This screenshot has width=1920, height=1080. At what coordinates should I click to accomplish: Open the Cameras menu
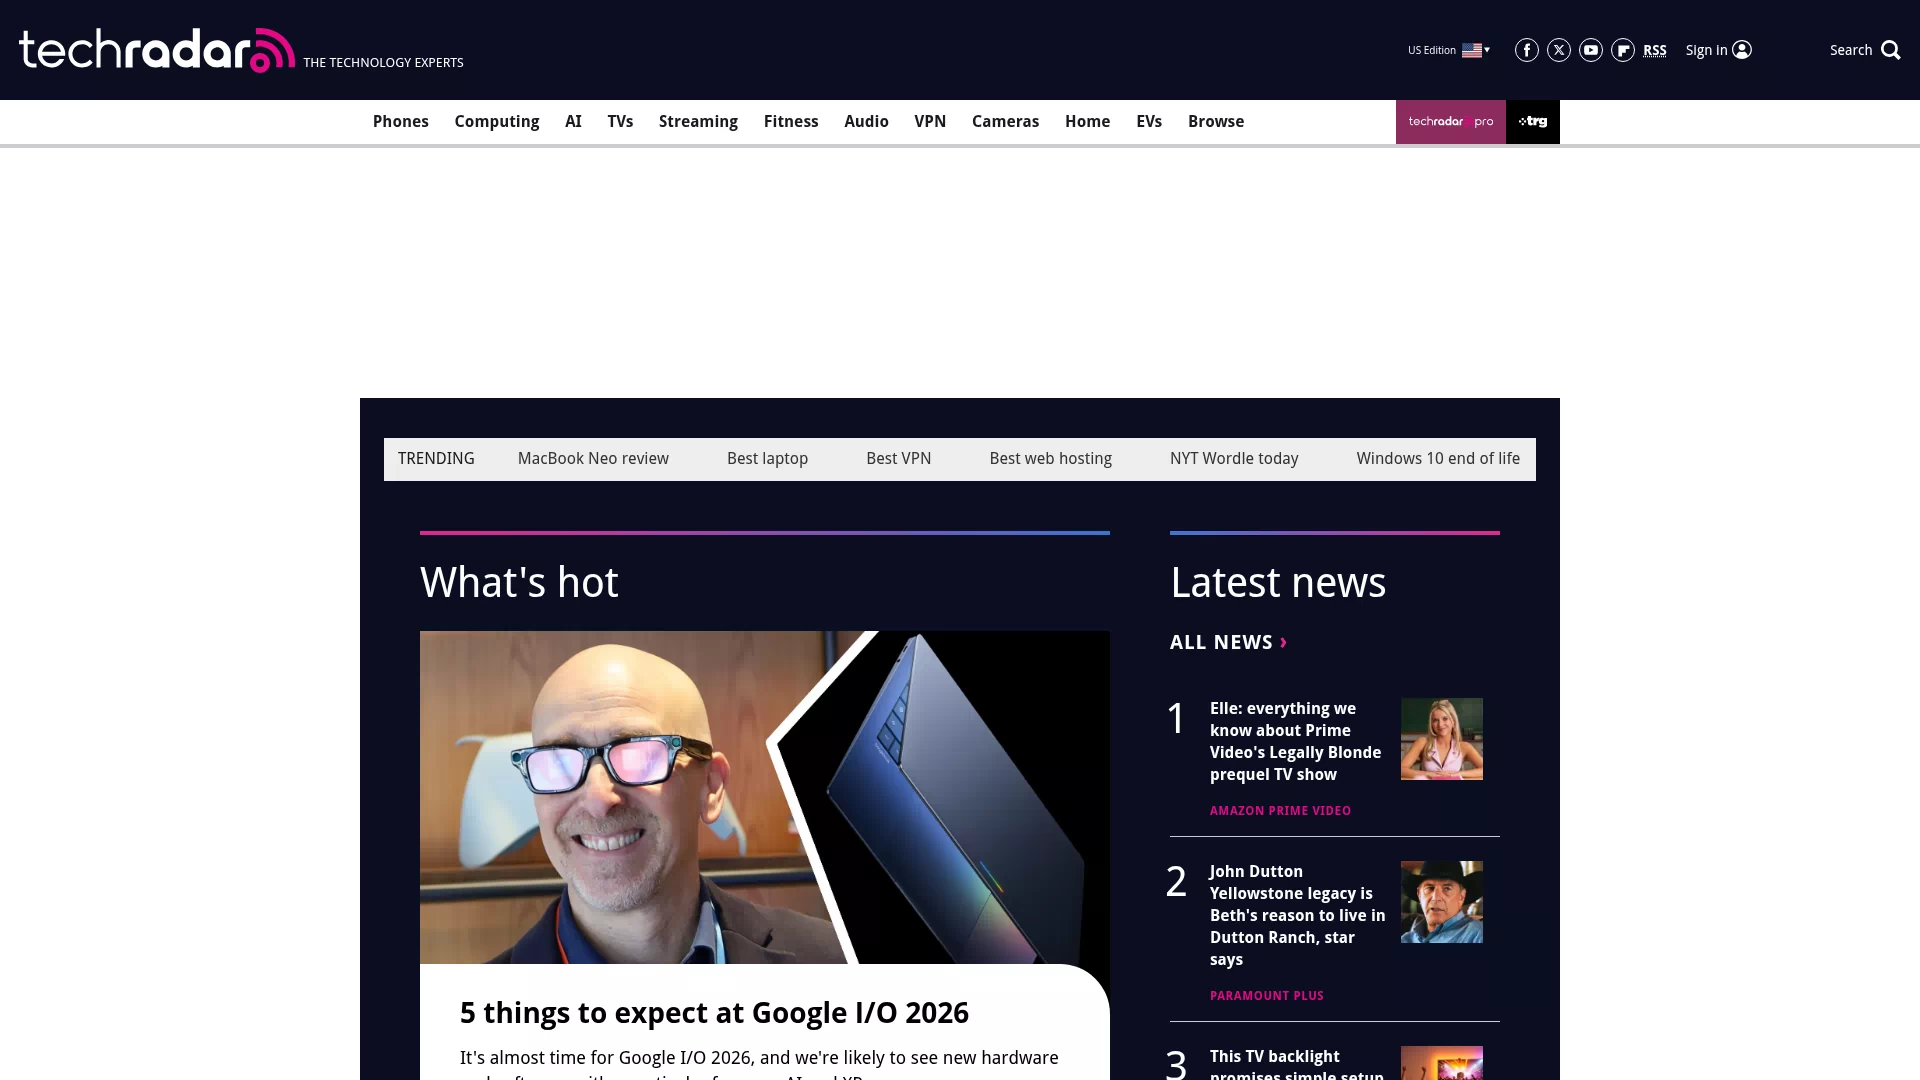(x=1005, y=122)
